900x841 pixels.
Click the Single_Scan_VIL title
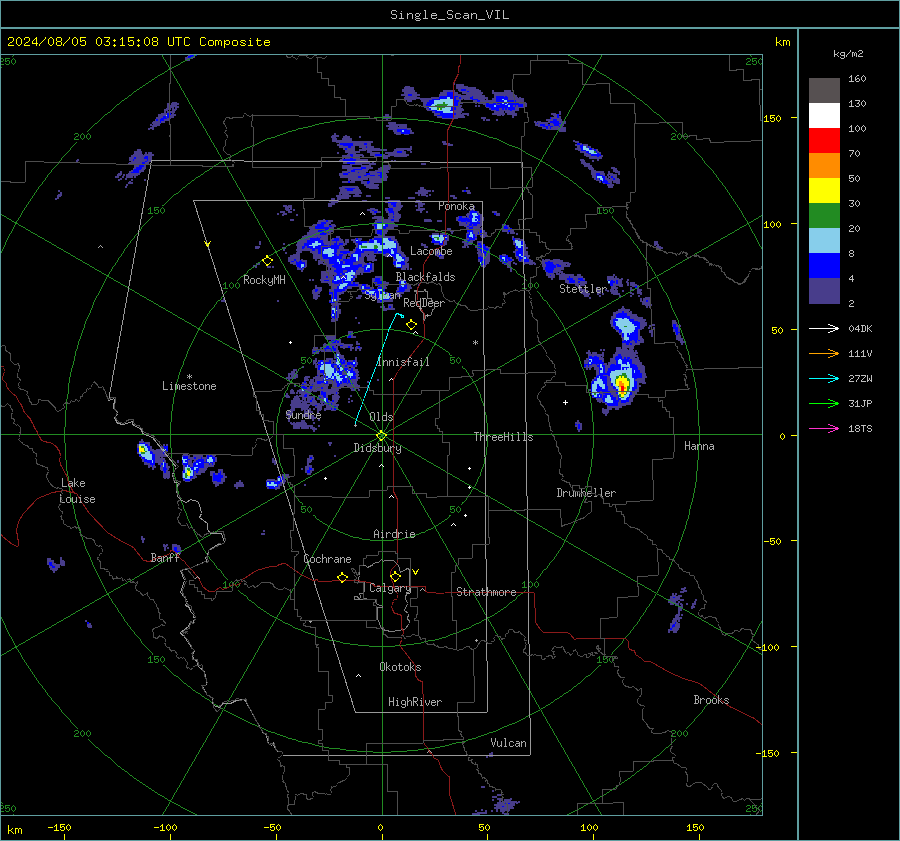click(x=449, y=15)
